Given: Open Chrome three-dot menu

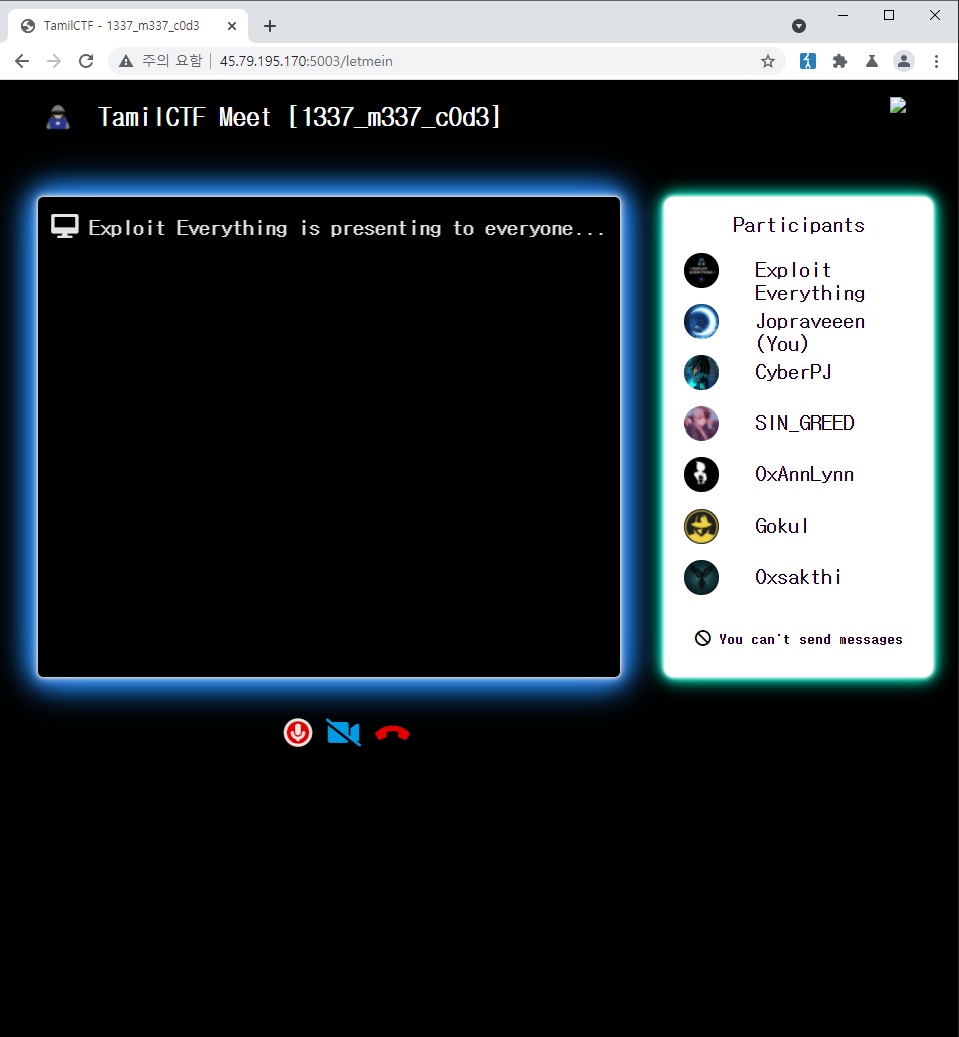Looking at the screenshot, I should [936, 62].
